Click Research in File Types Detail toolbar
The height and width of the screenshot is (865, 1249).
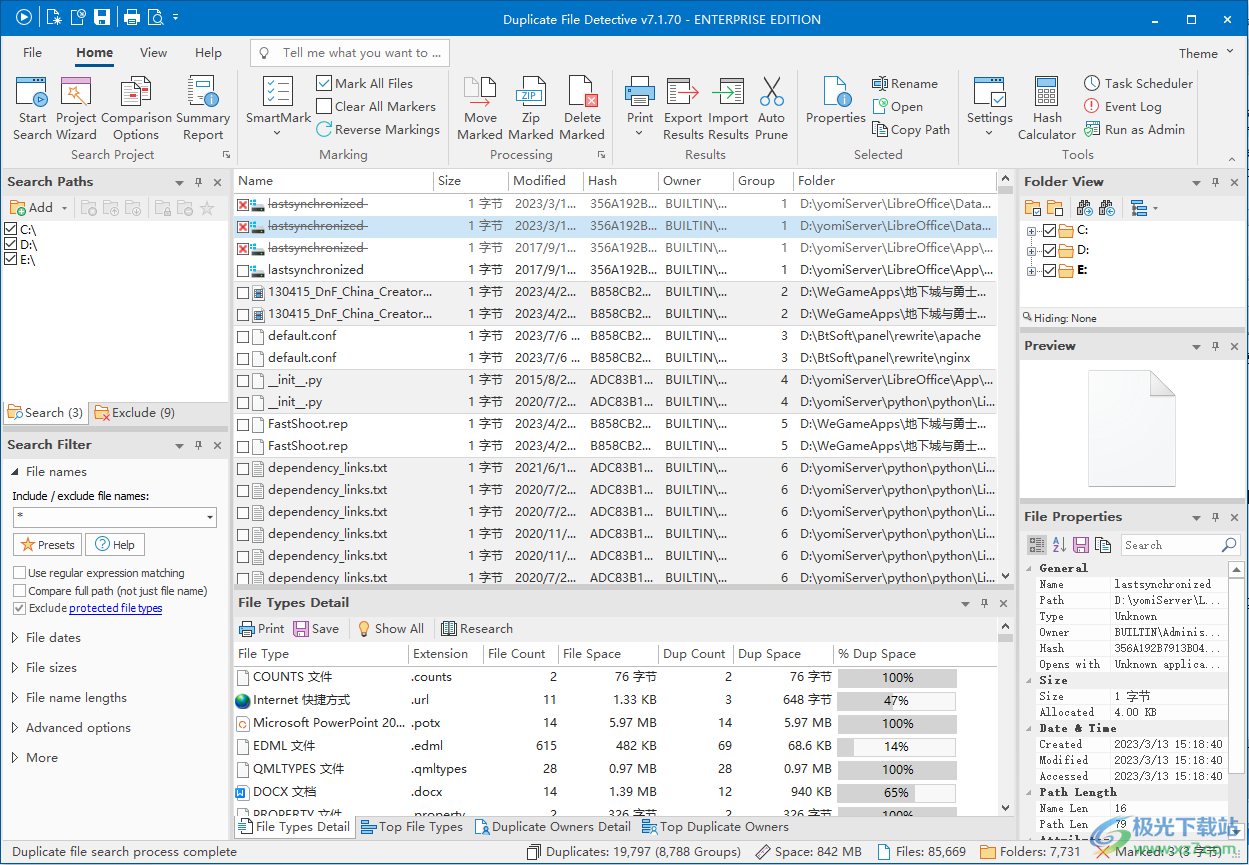477,628
